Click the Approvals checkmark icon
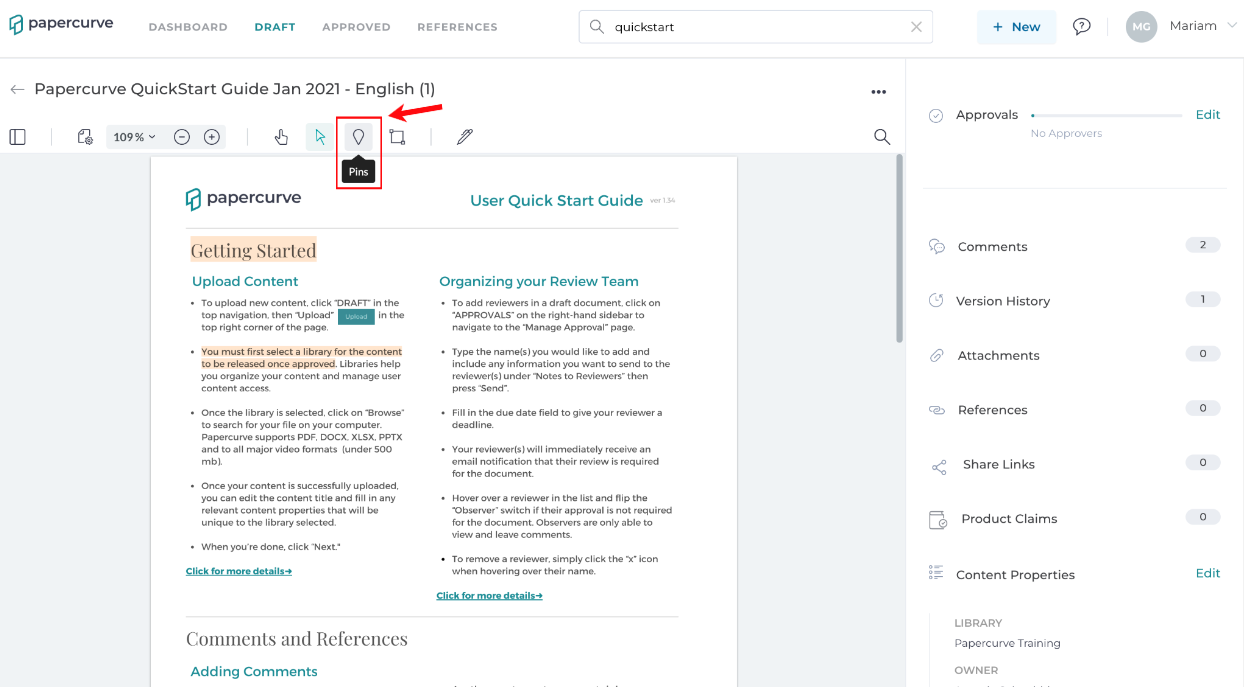 pos(936,116)
